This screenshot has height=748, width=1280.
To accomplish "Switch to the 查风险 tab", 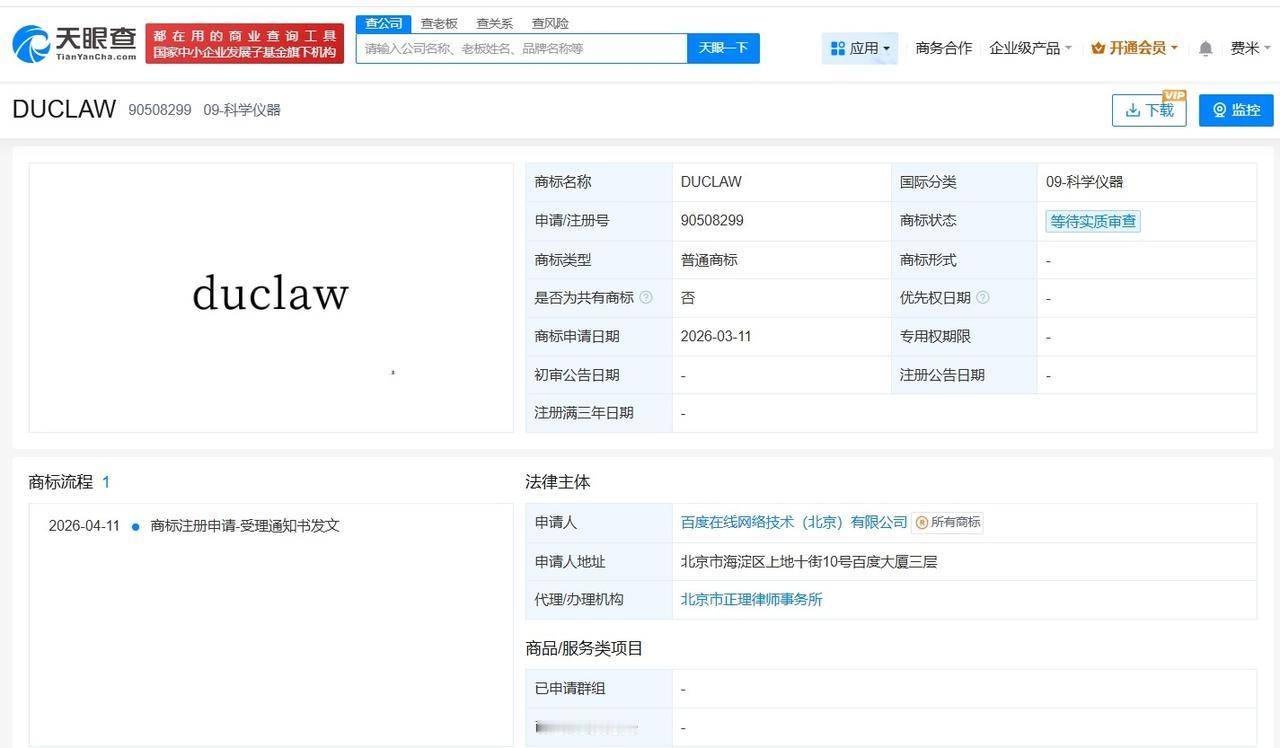I will (549, 23).
